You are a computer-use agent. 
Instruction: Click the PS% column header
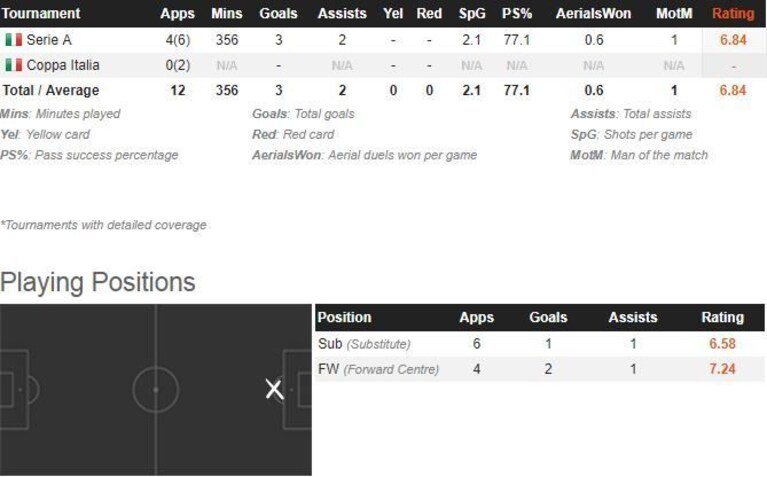(x=517, y=13)
